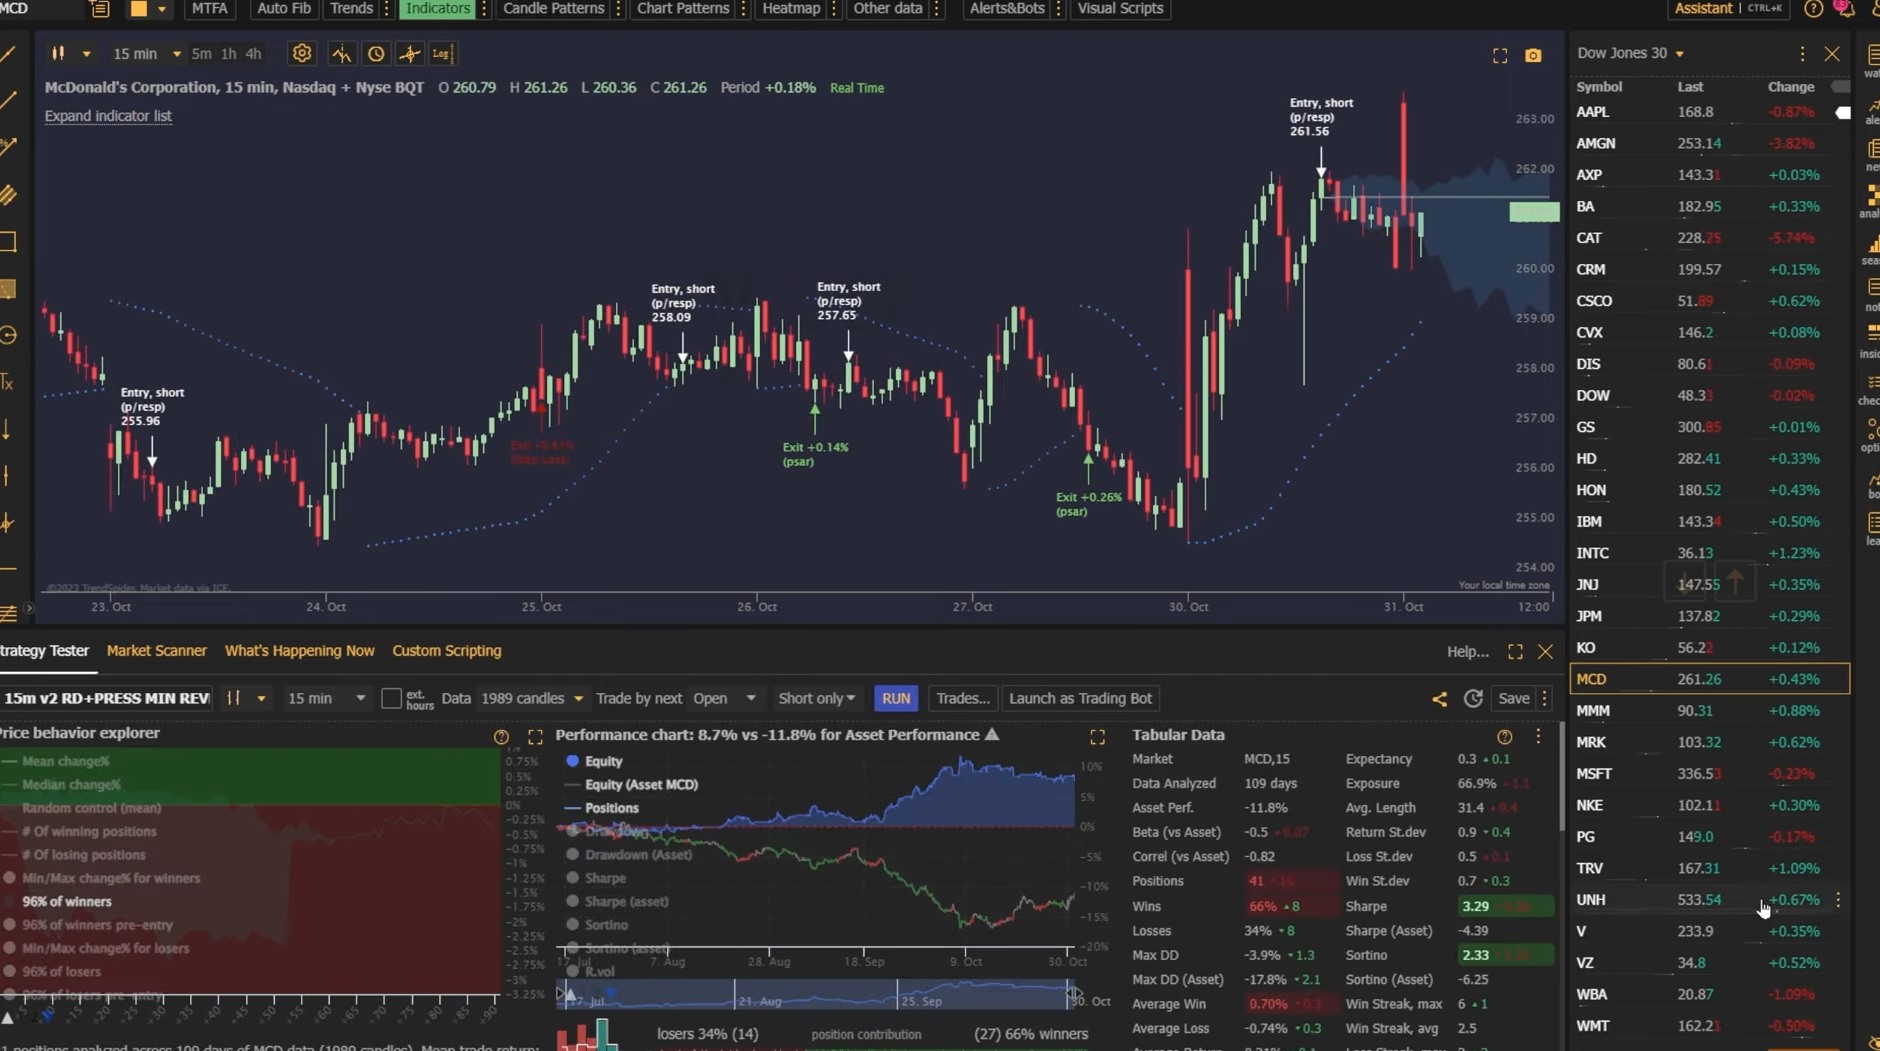
Task: Select the rectangle drawing tool in left toolbar
Action: click(x=8, y=241)
